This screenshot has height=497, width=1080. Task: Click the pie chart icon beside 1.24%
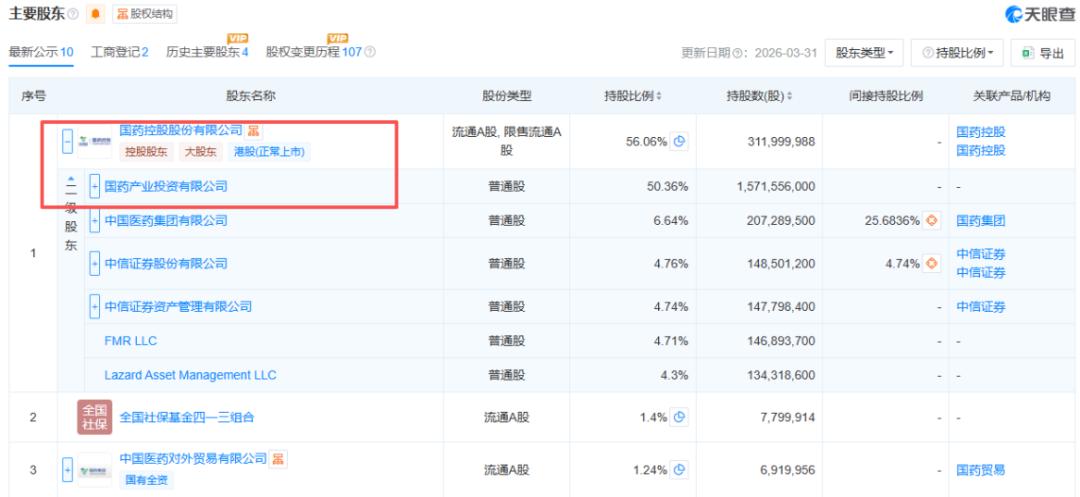pyautogui.click(x=679, y=470)
